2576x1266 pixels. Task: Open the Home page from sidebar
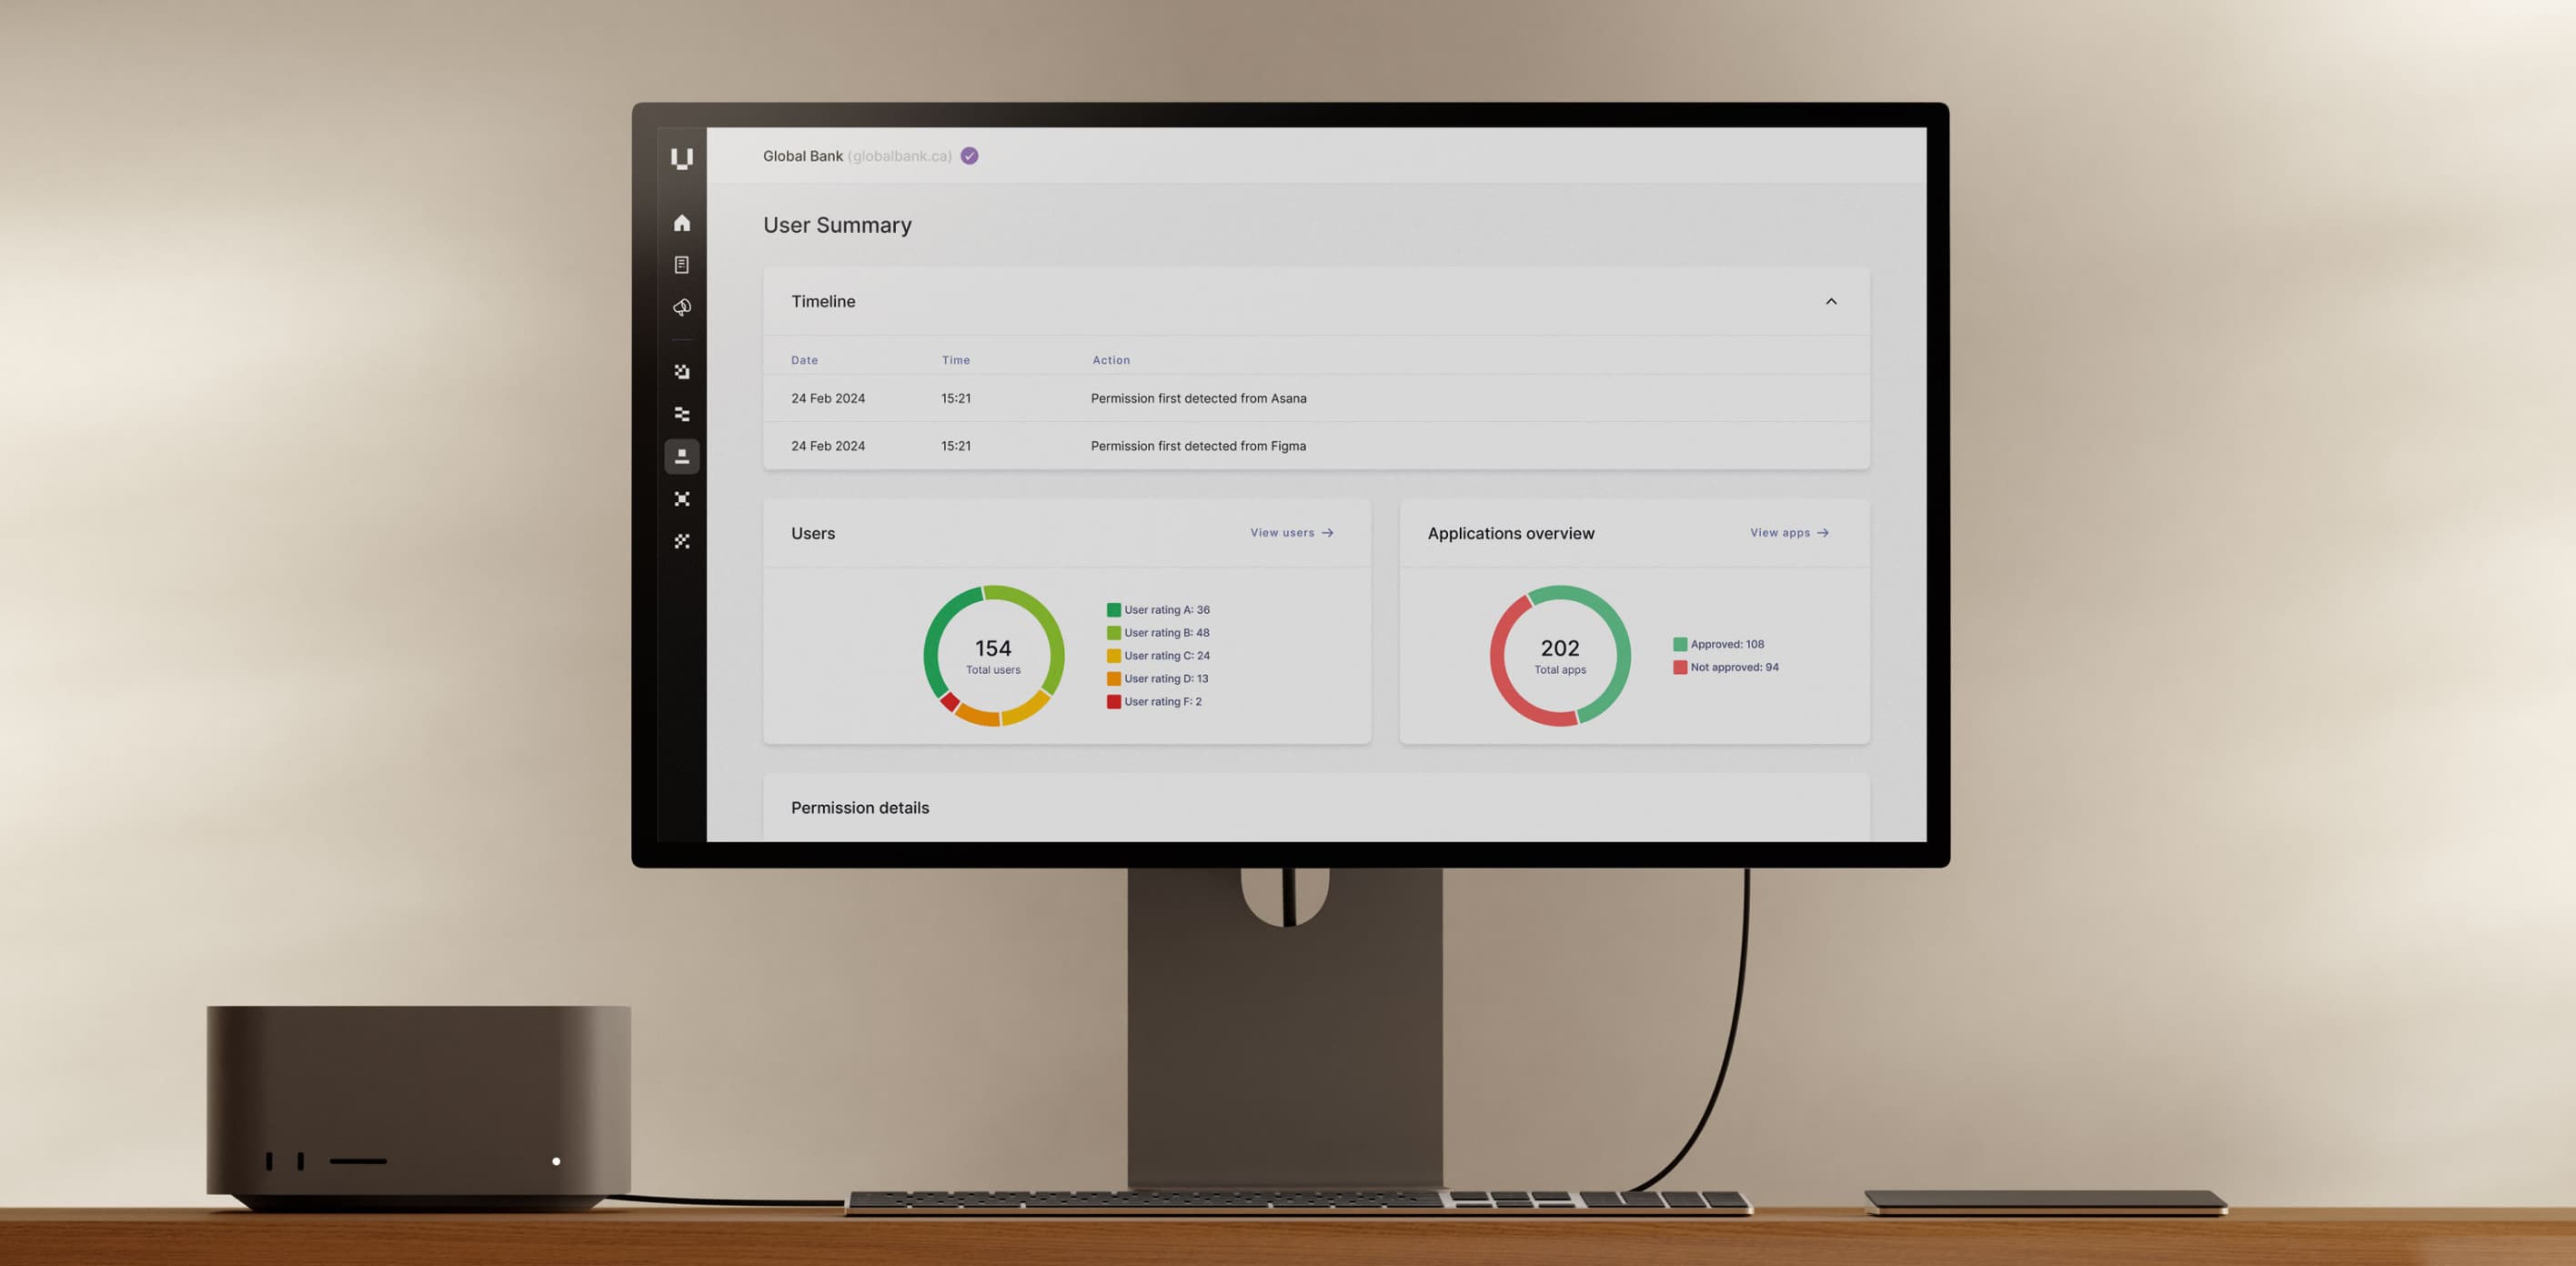(x=682, y=223)
